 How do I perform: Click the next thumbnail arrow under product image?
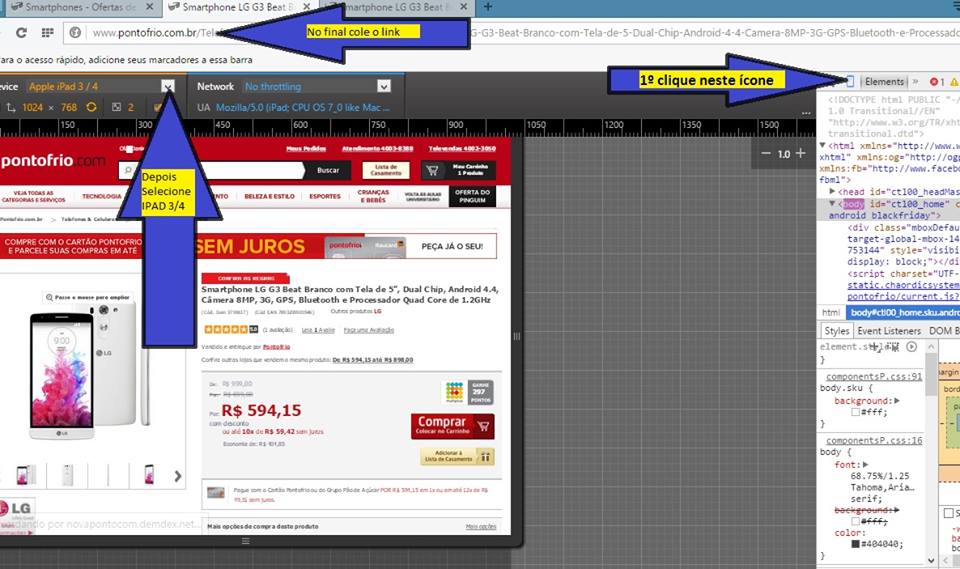[178, 476]
